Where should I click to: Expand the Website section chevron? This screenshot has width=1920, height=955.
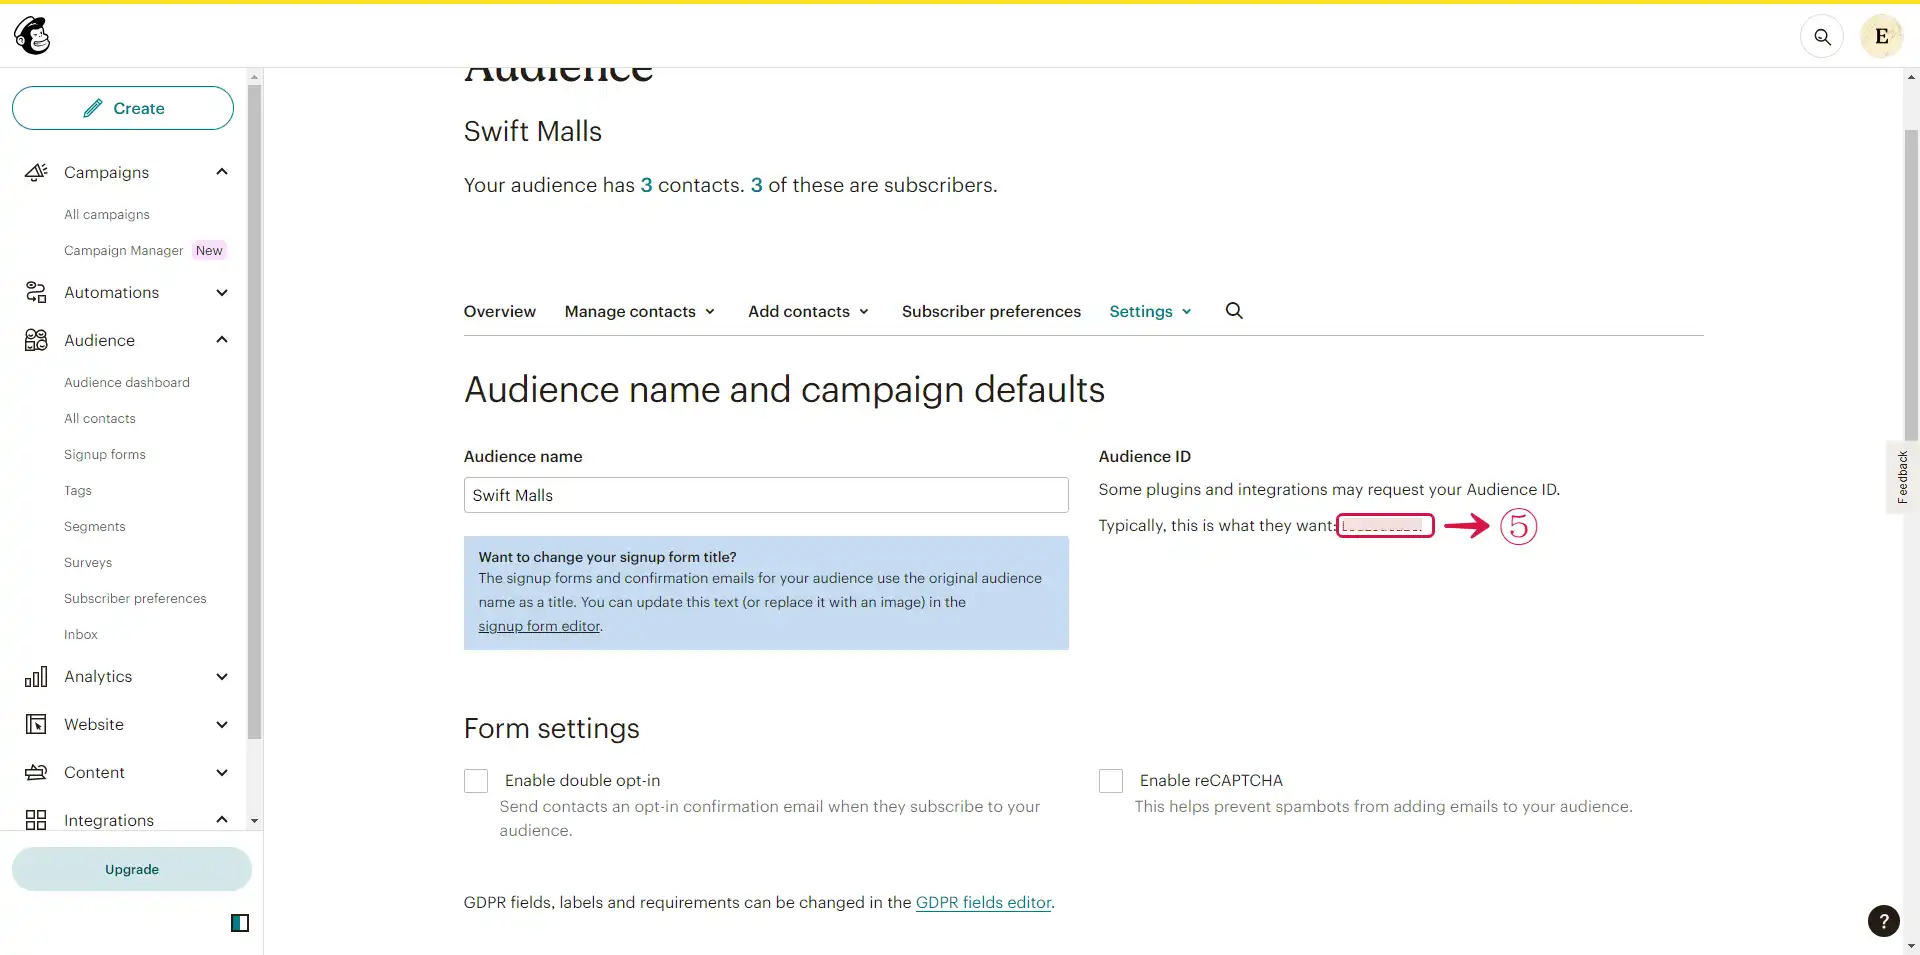click(x=222, y=724)
